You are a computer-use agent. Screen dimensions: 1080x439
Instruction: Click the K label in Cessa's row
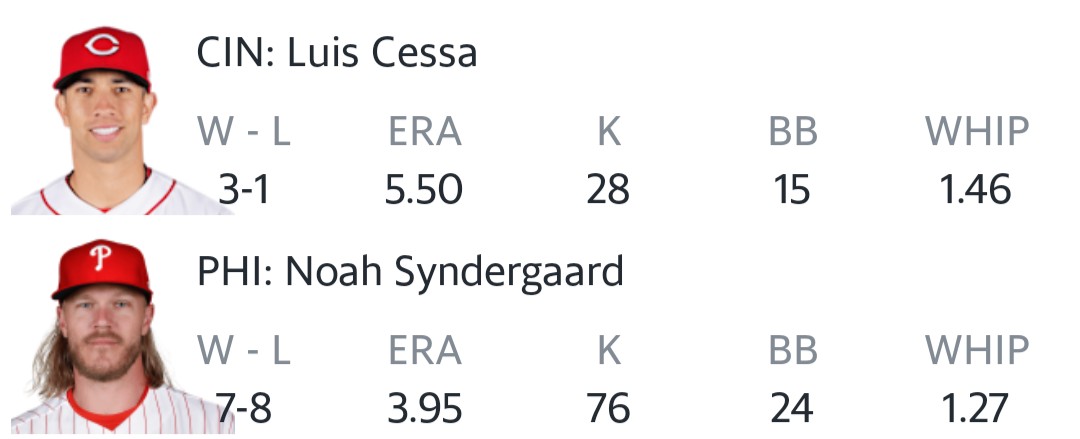(x=608, y=132)
